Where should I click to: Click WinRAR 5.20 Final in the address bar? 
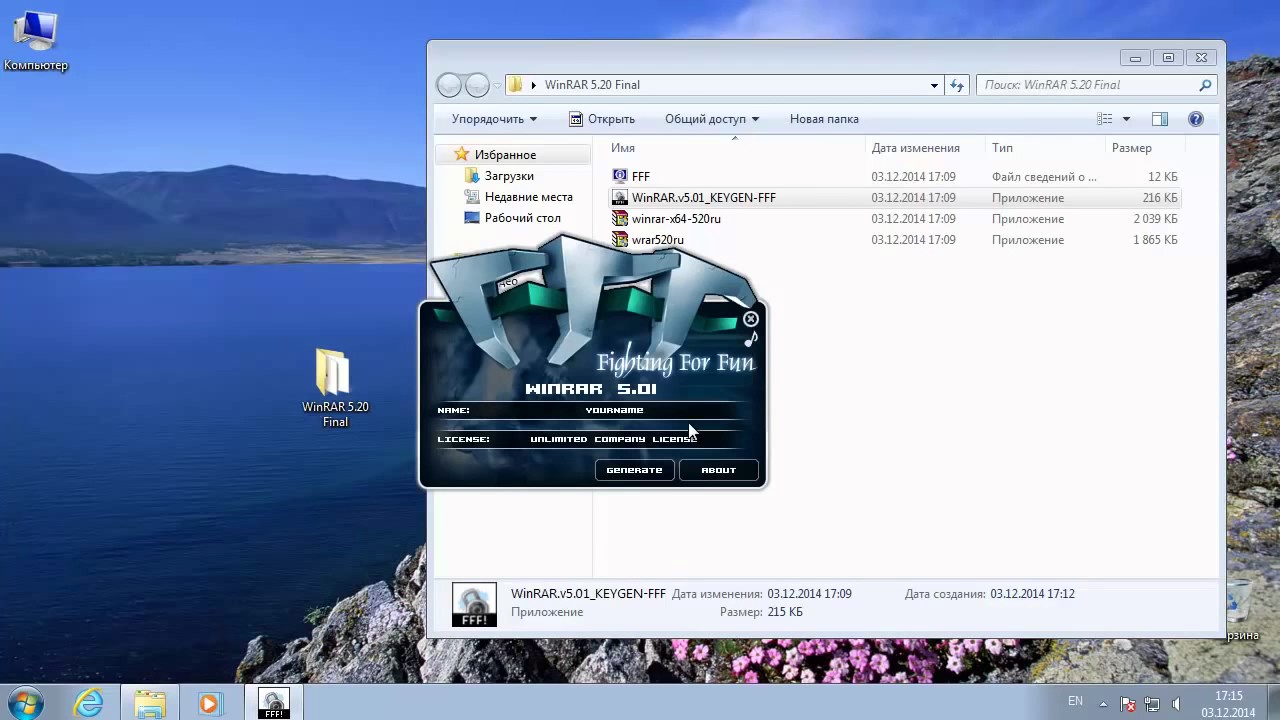592,85
